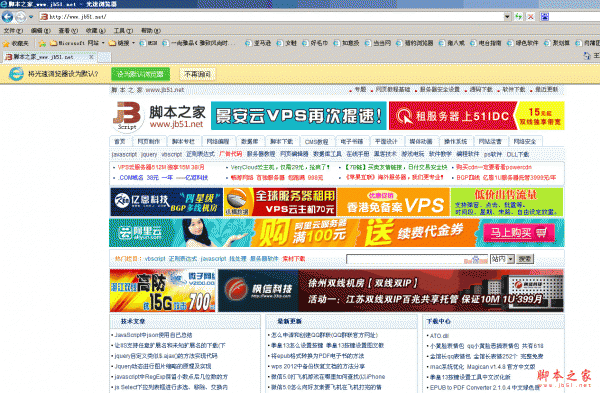
Task: Click the address bar showing jb51.net
Action: pos(272,17)
